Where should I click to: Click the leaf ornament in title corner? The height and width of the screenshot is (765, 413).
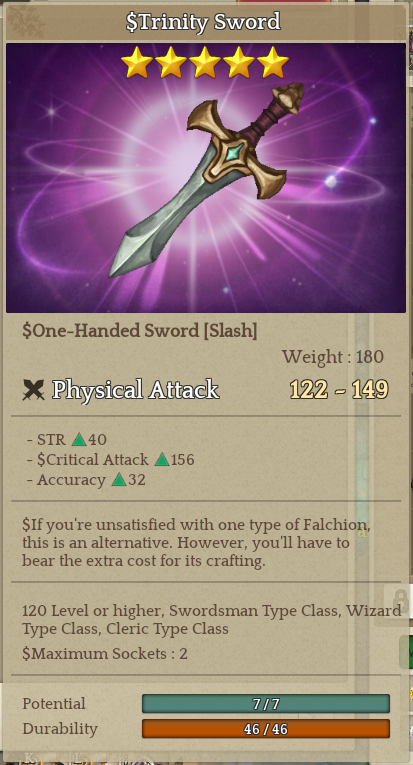click(x=26, y=22)
